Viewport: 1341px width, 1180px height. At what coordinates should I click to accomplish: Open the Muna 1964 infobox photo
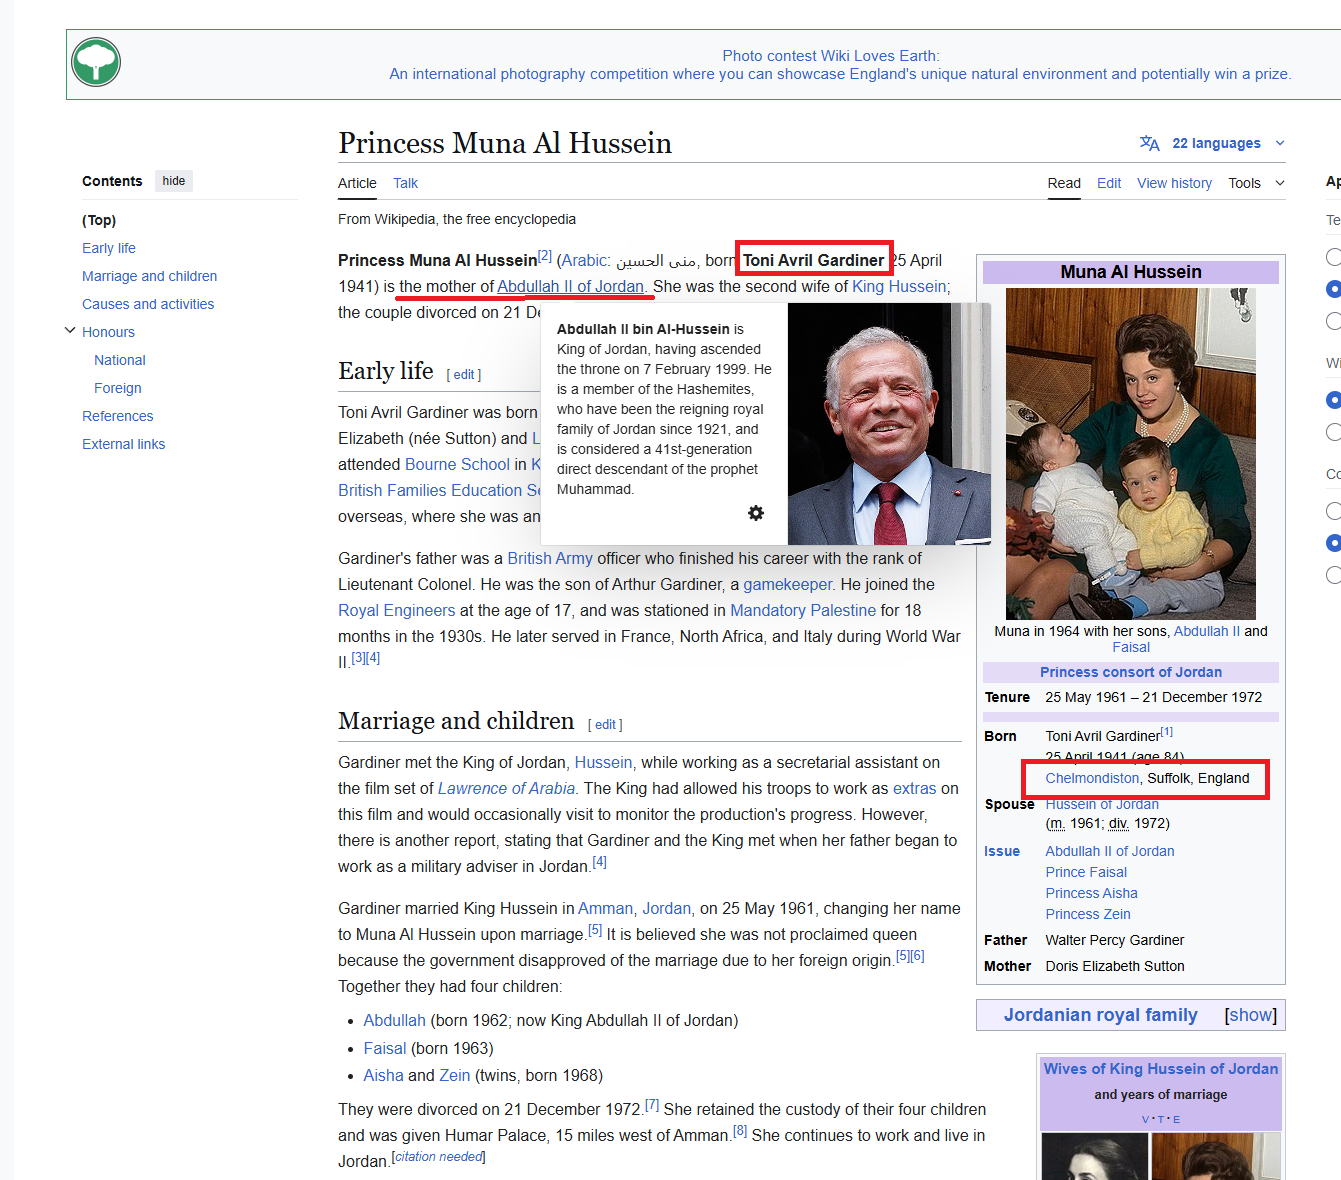[x=1130, y=454]
